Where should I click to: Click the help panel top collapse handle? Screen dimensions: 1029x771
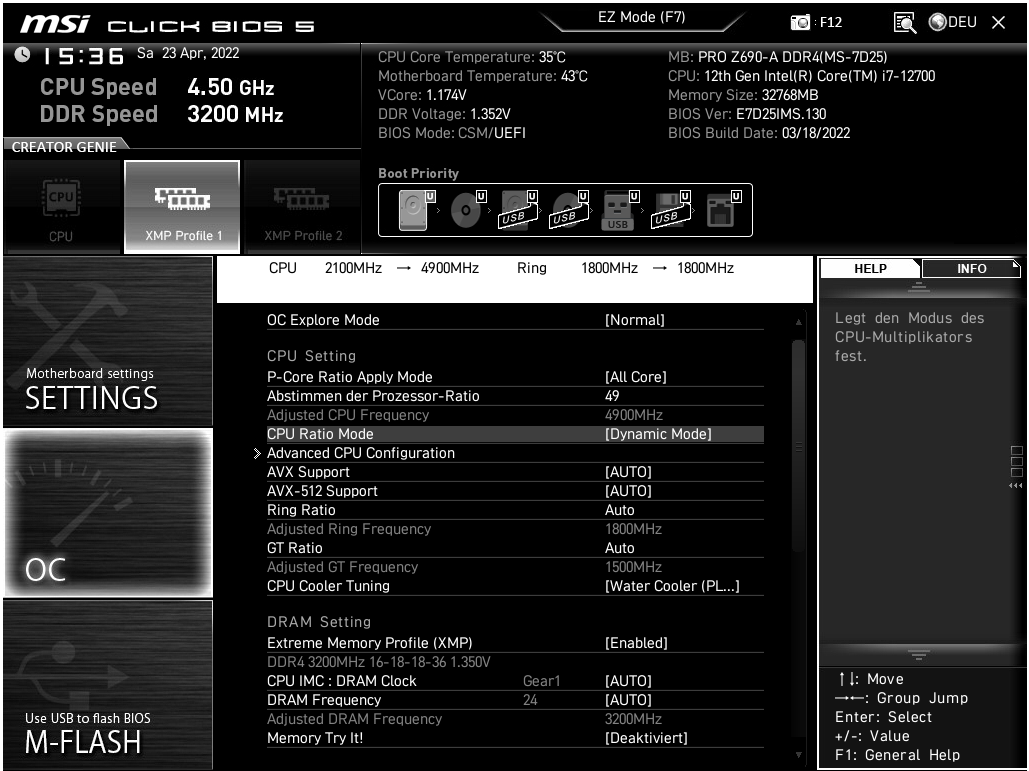[919, 287]
